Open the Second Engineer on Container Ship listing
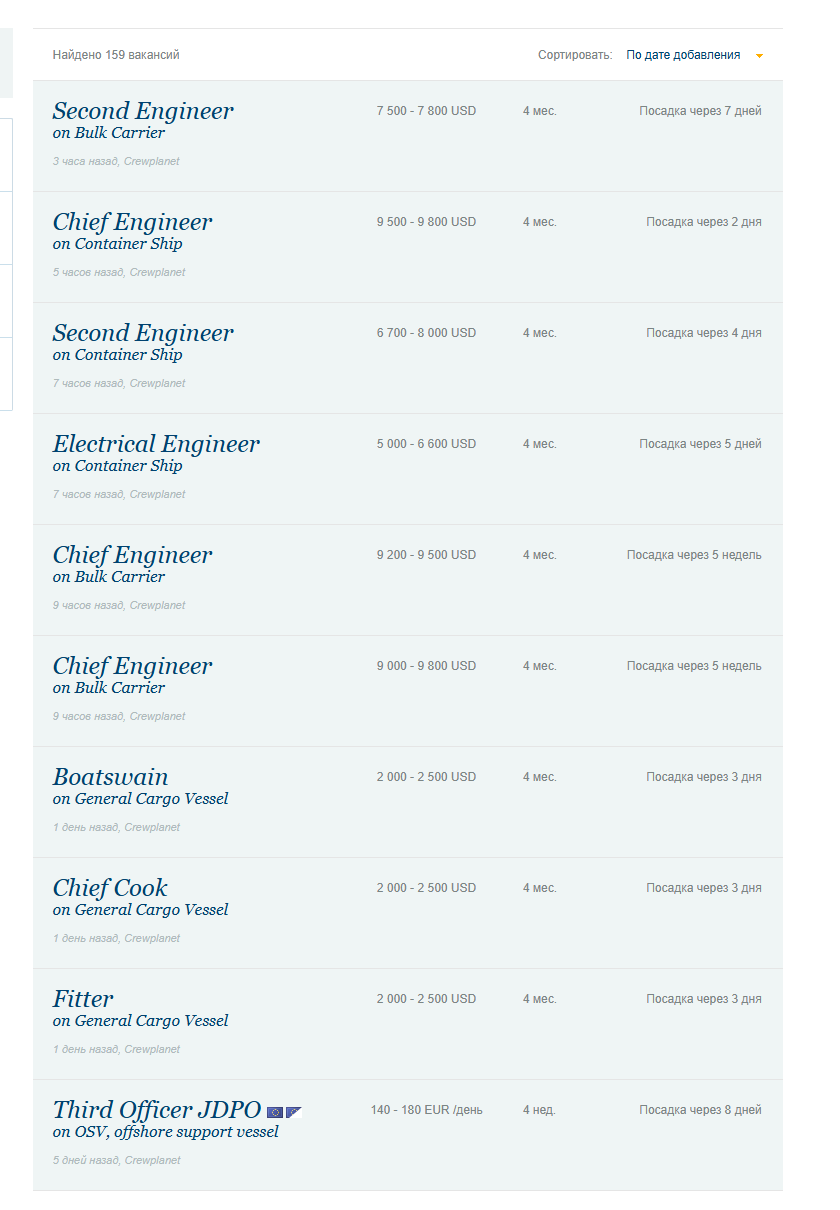Viewport: 840px width, 1210px height. (x=142, y=333)
